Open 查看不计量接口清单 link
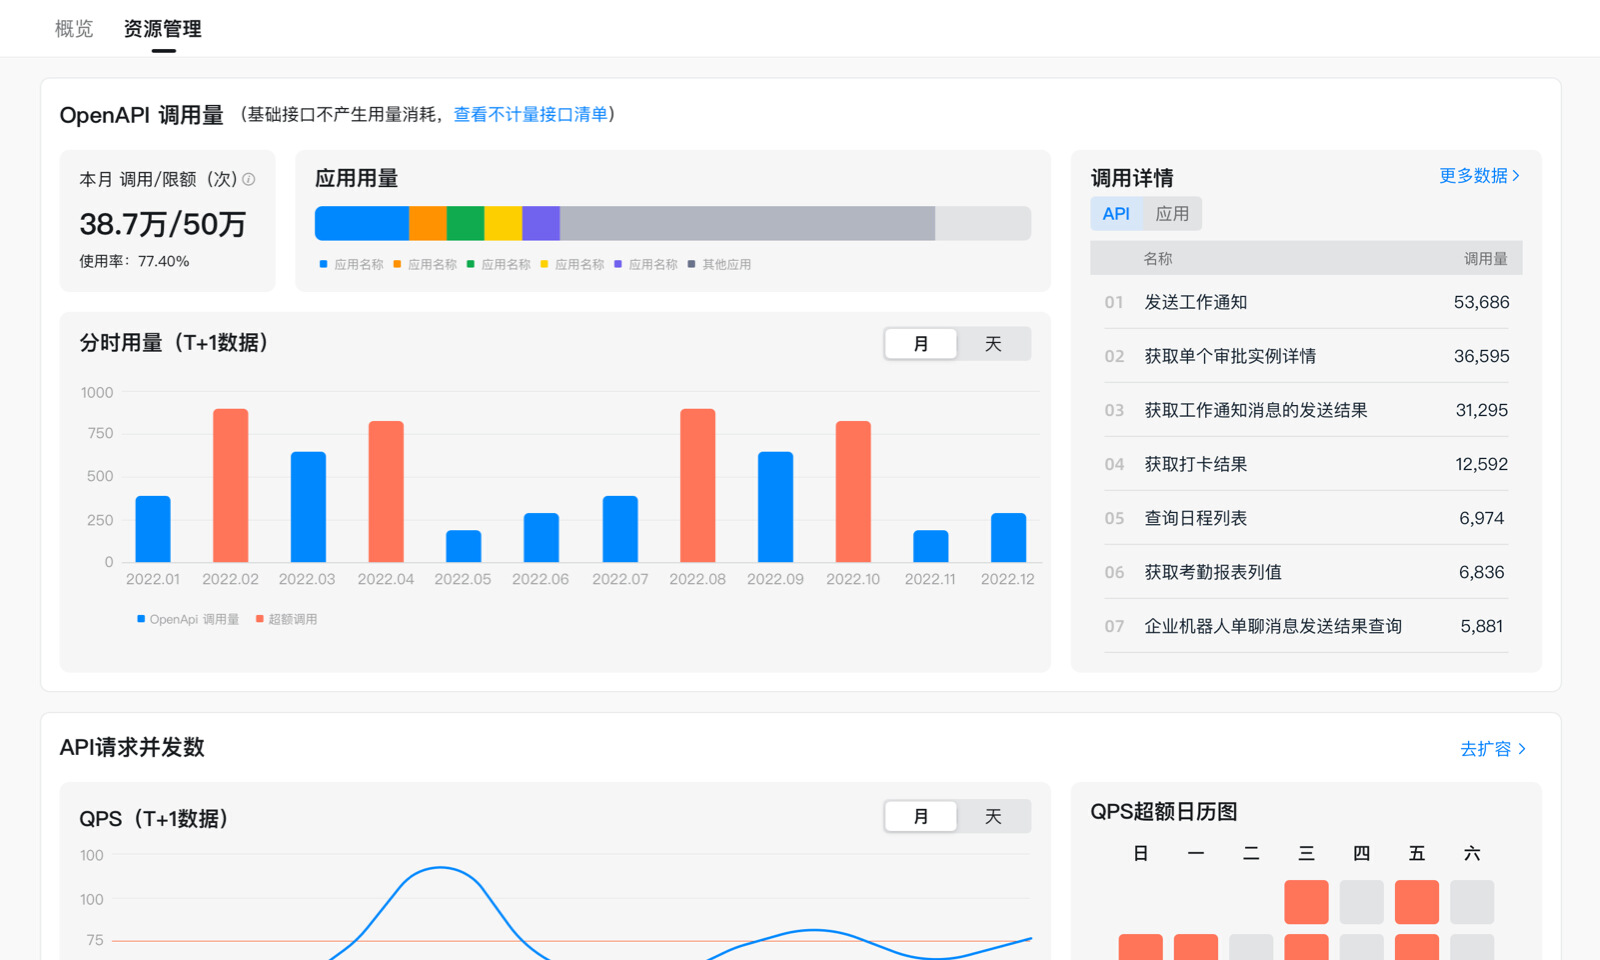 (530, 115)
